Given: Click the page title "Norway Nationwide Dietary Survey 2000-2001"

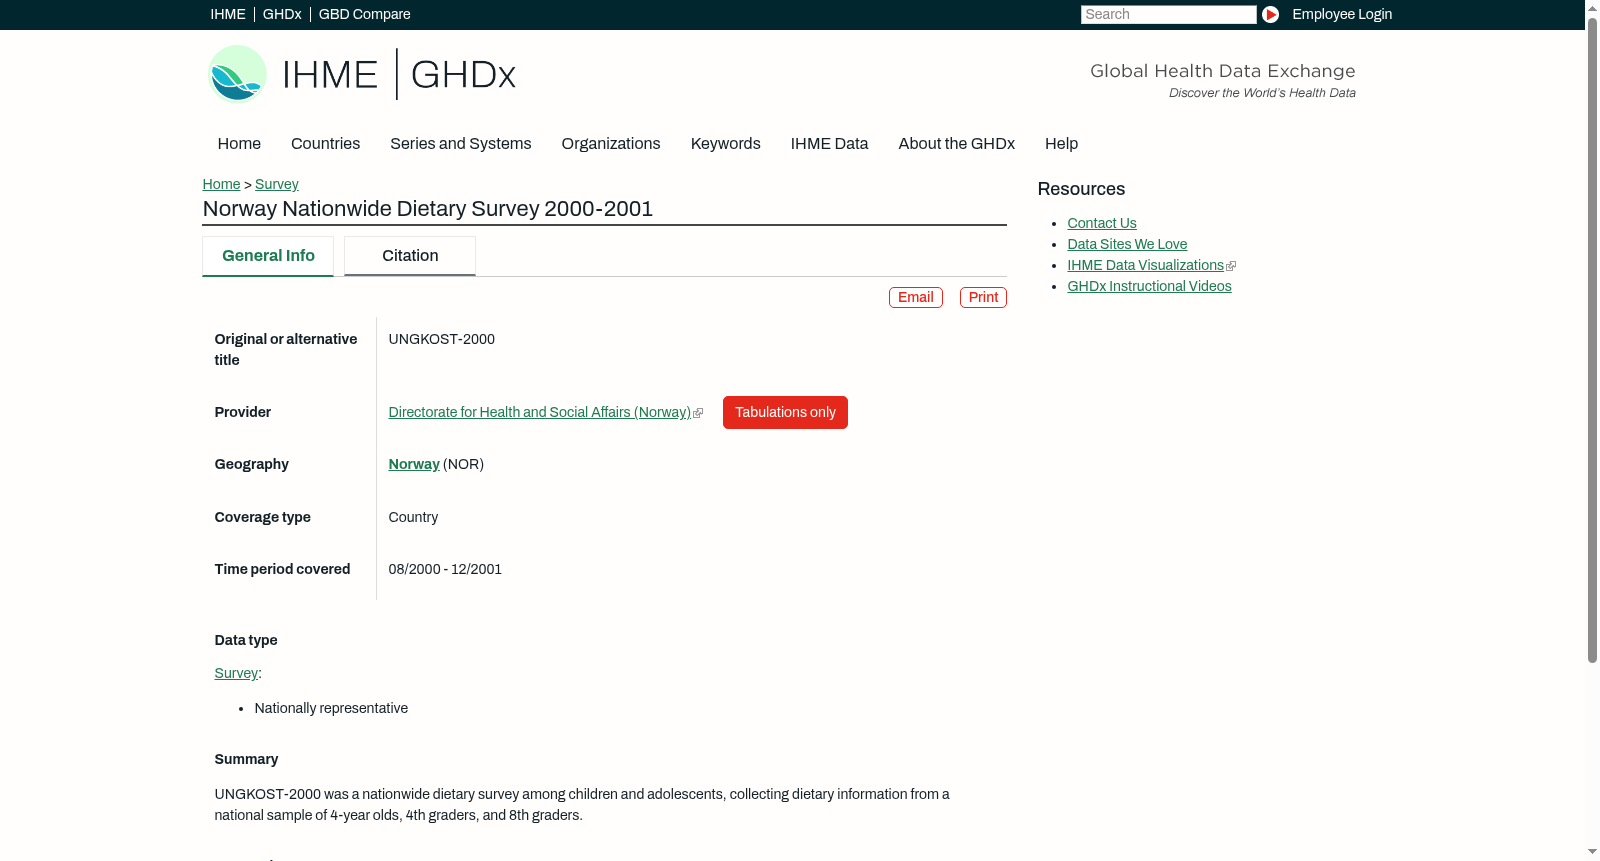Looking at the screenshot, I should click(428, 209).
